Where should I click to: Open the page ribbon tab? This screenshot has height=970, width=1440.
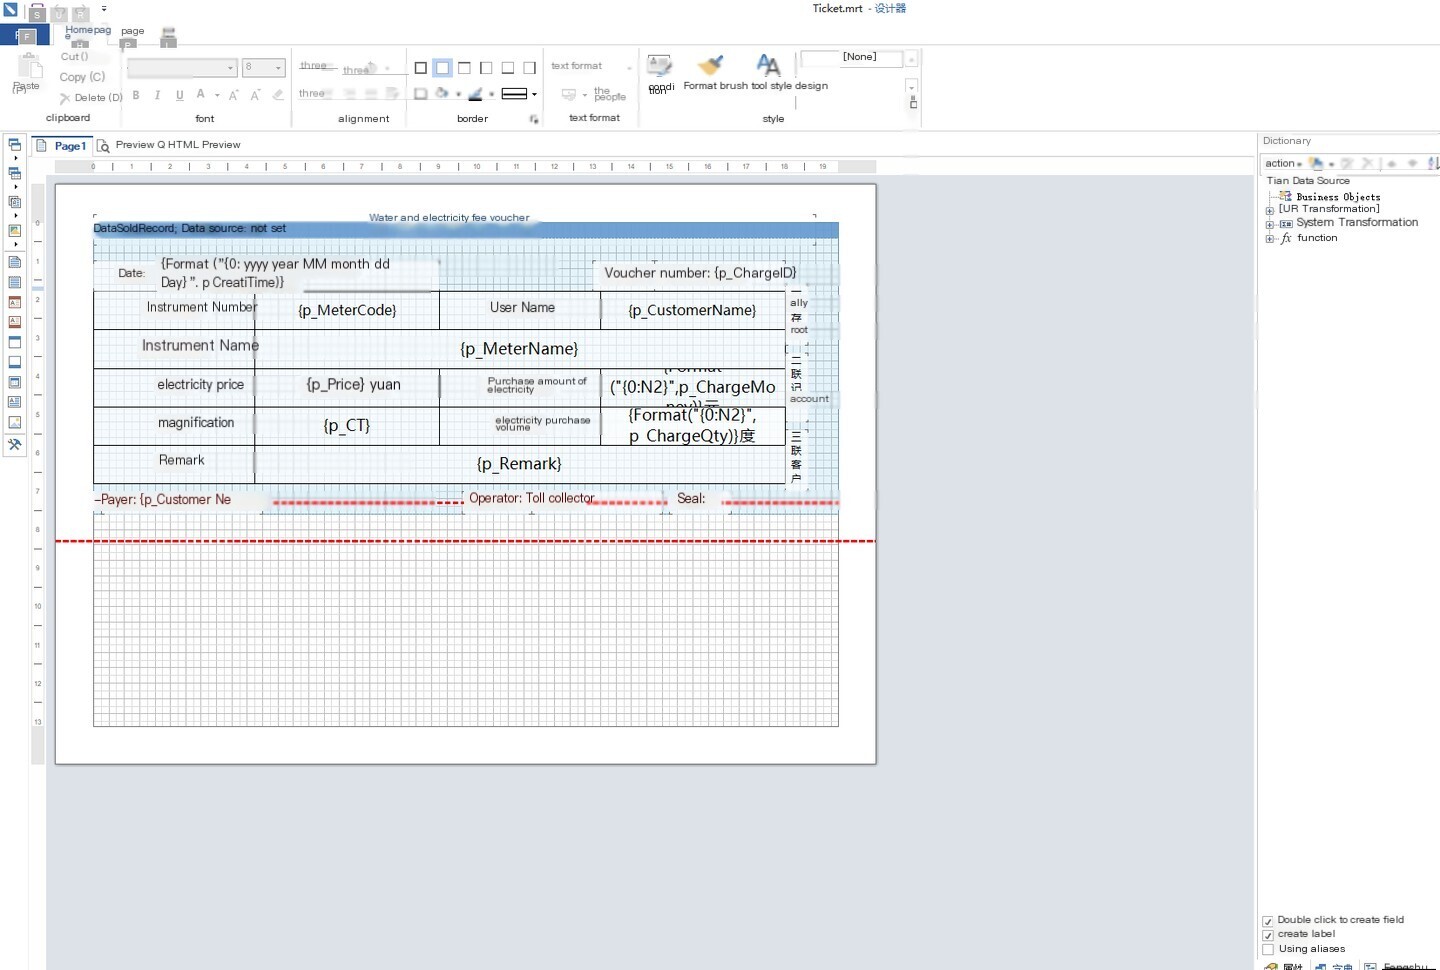tap(132, 31)
